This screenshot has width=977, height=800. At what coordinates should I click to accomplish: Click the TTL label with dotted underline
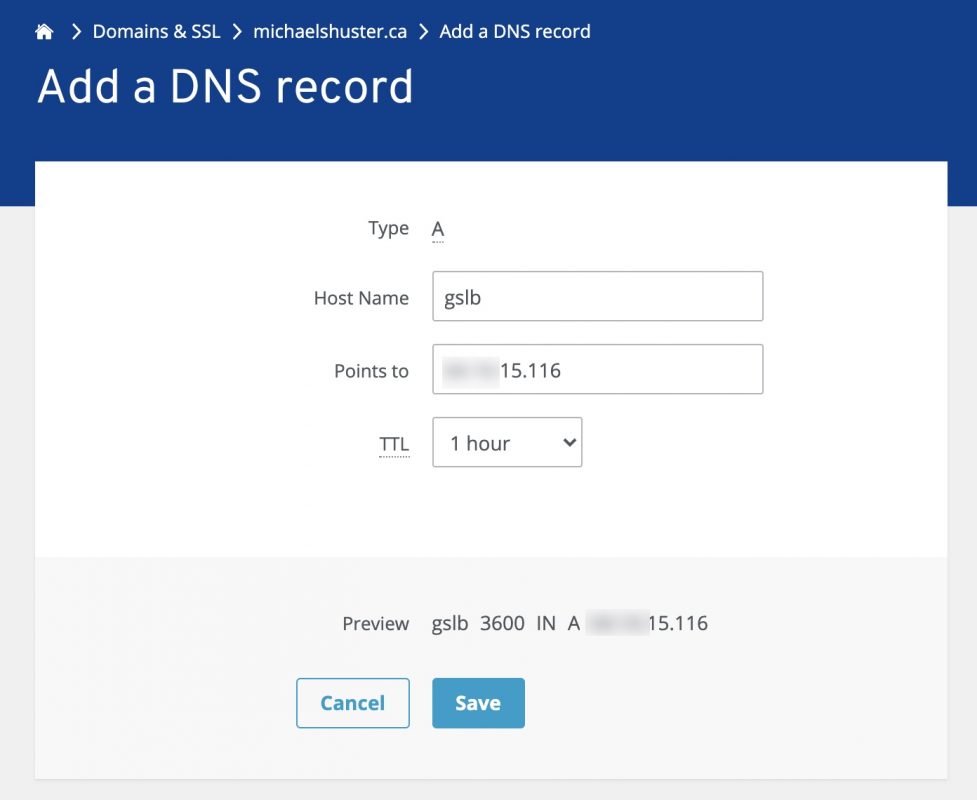394,443
